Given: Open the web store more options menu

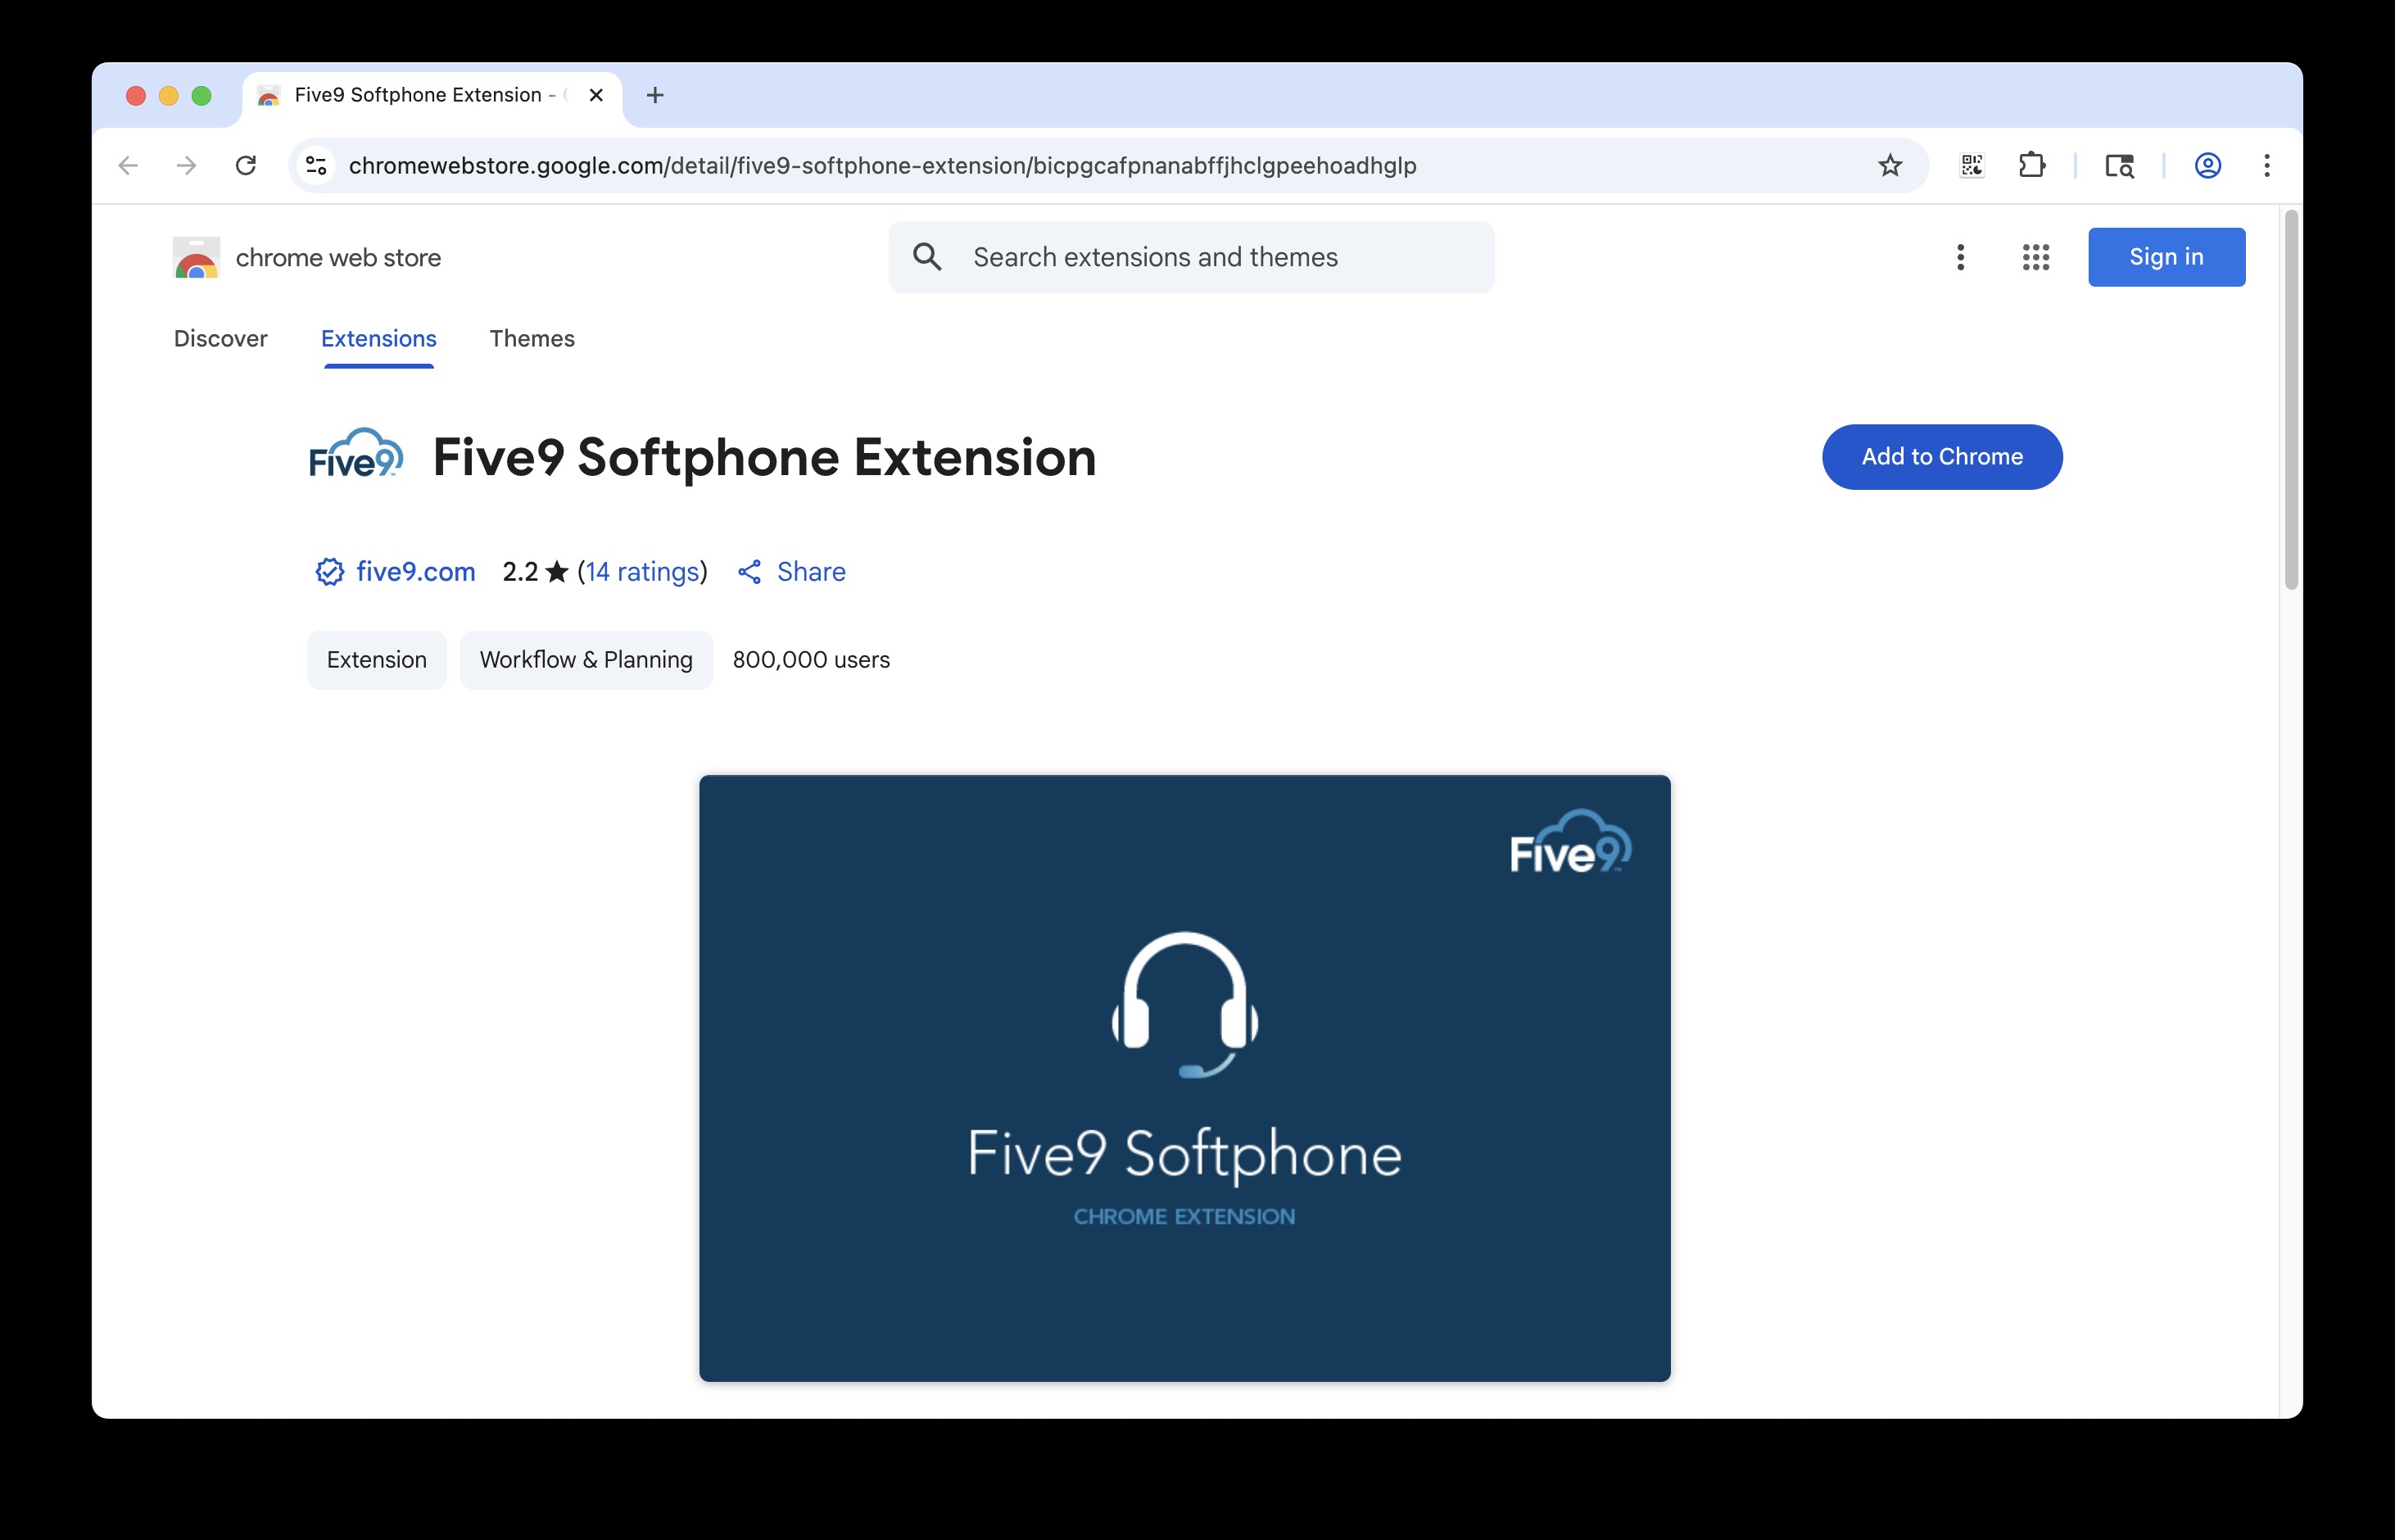Looking at the screenshot, I should coord(1960,257).
